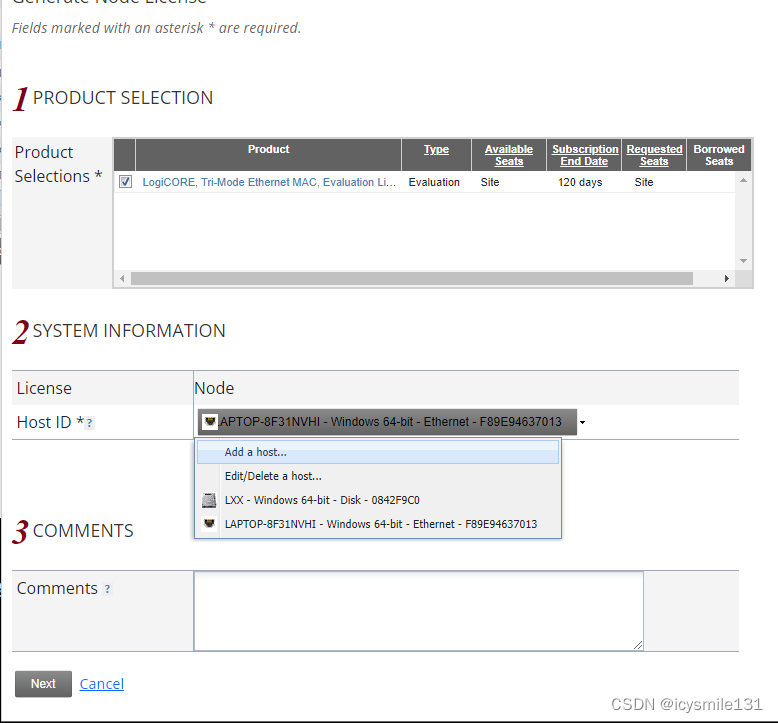This screenshot has height=723, width=778.
Task: Click 'Site' under Available Seats
Action: [x=490, y=182]
